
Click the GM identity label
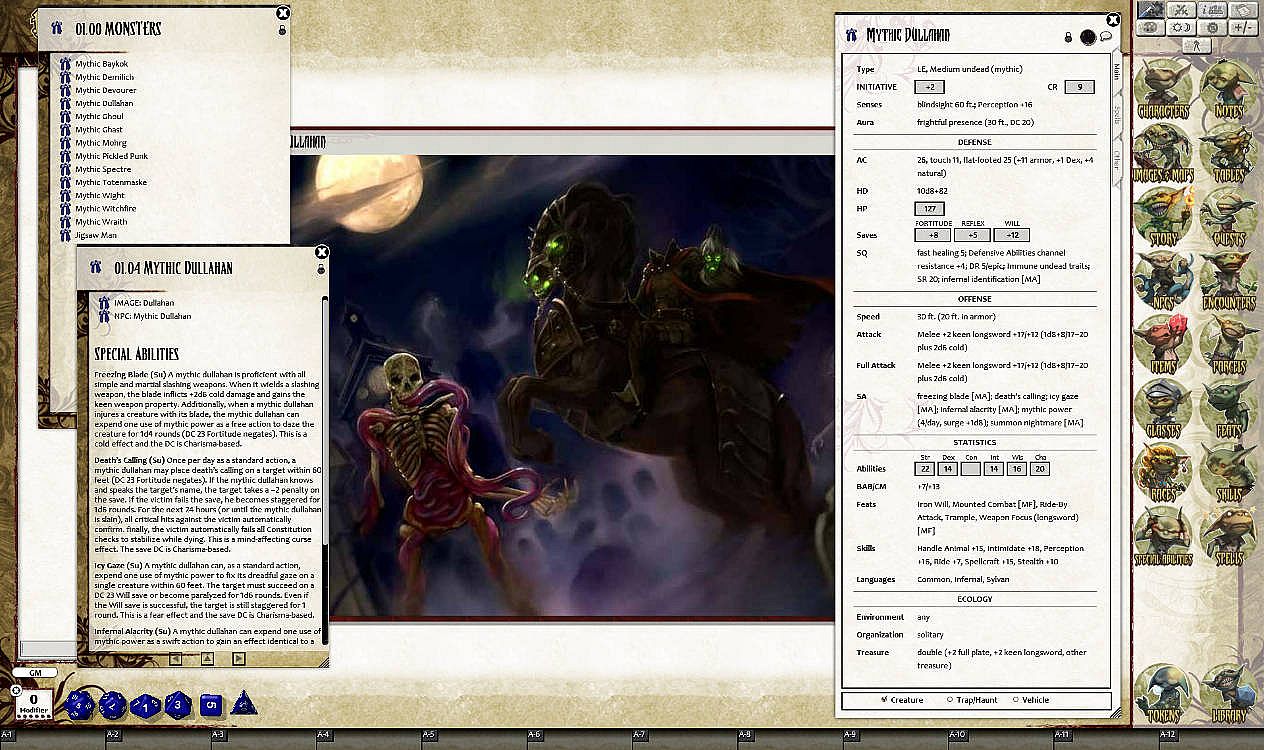35,673
